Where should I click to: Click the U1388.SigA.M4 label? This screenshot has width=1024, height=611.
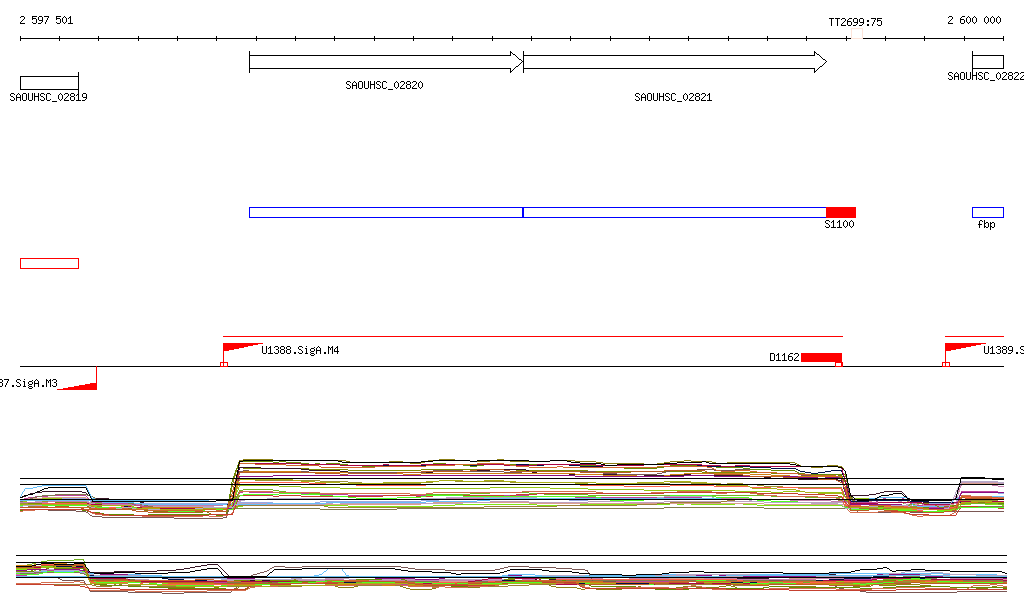pos(300,351)
